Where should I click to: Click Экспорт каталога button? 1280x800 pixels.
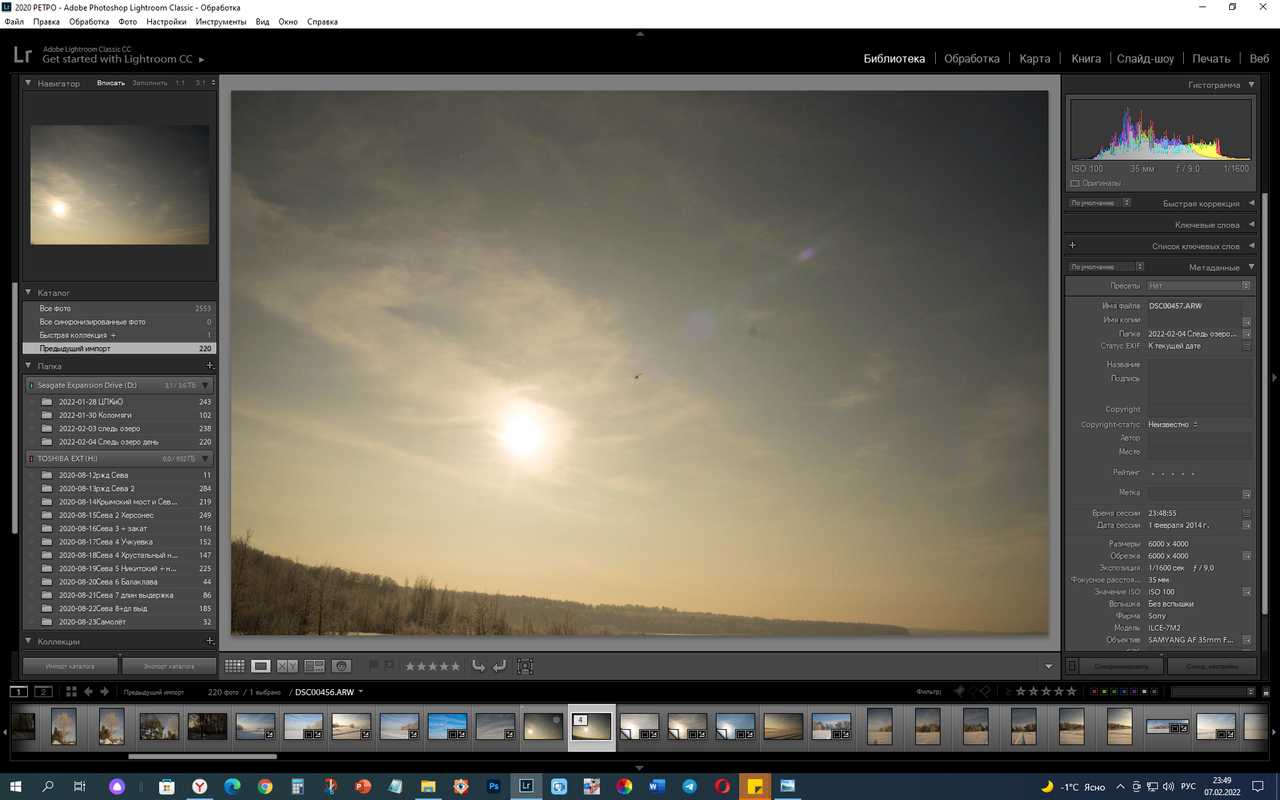[x=168, y=666]
